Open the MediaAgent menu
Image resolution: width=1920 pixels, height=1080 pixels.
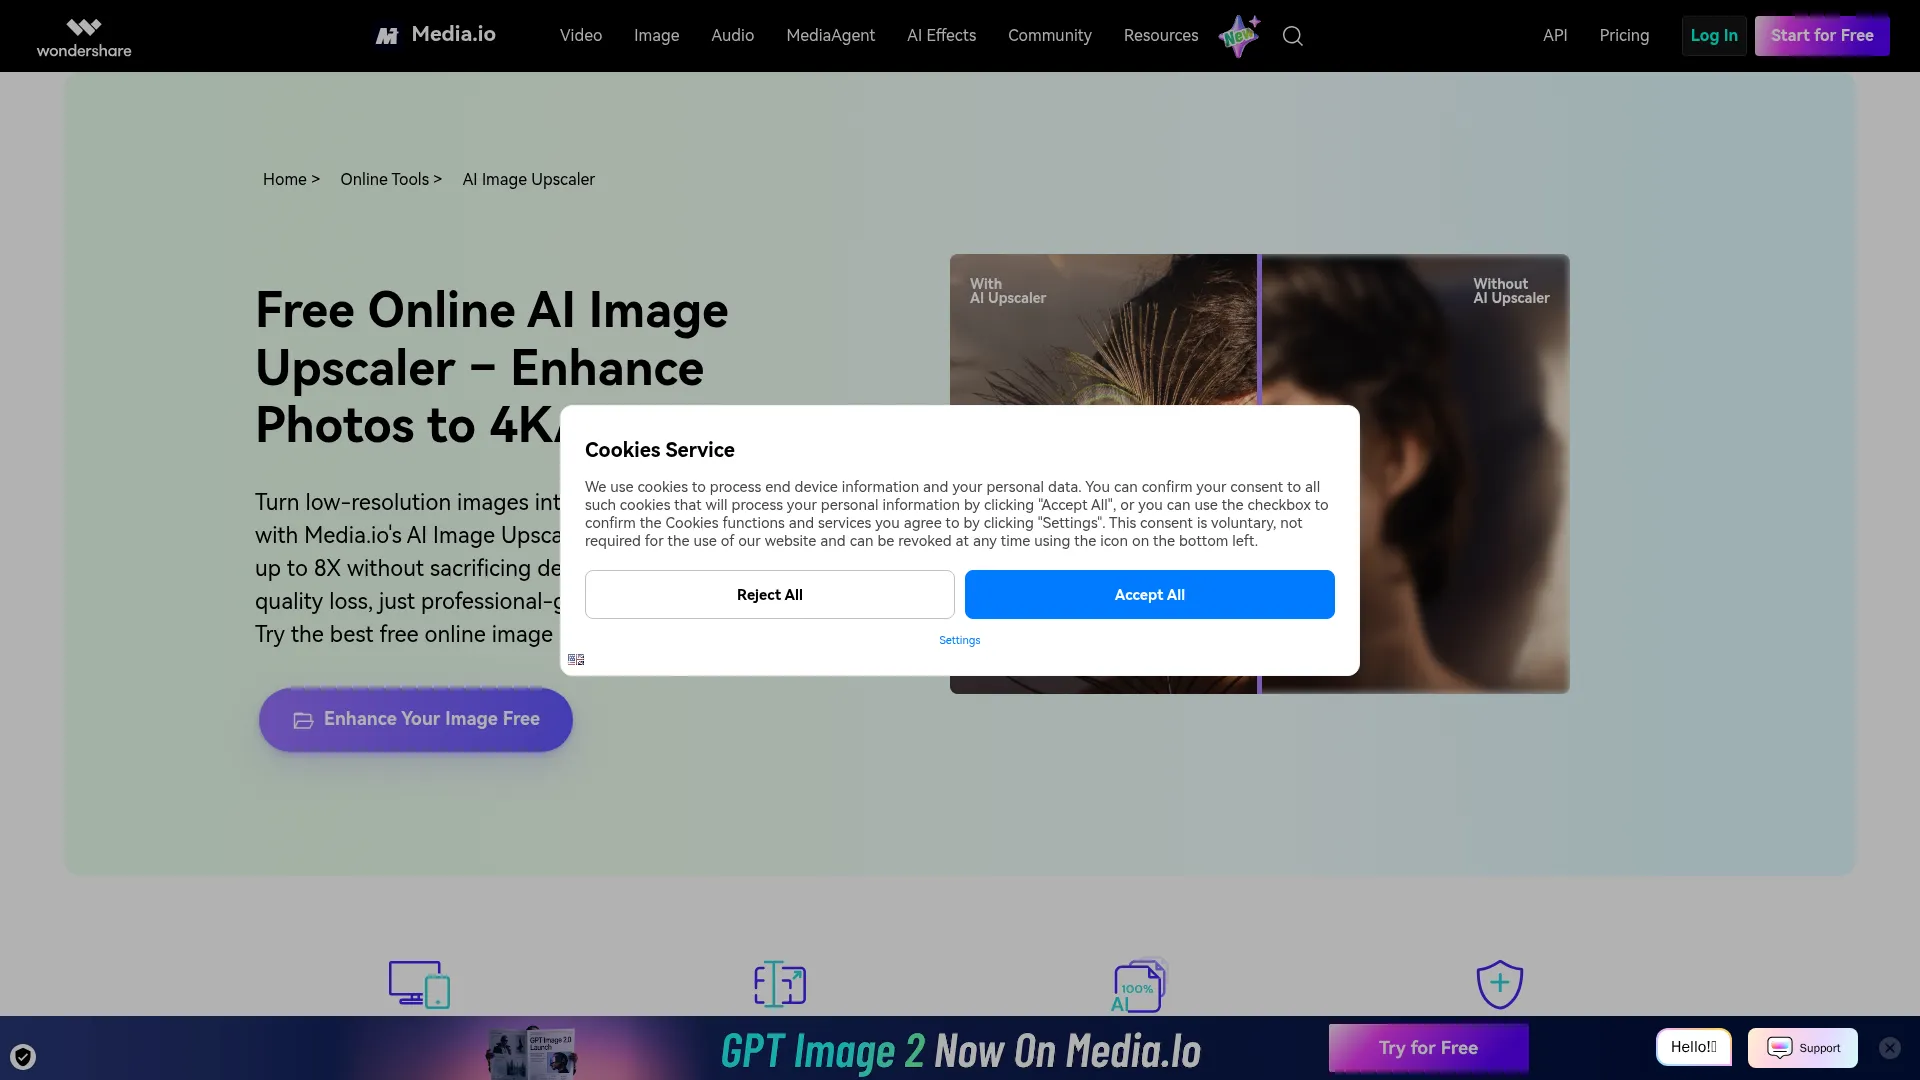pyautogui.click(x=831, y=35)
